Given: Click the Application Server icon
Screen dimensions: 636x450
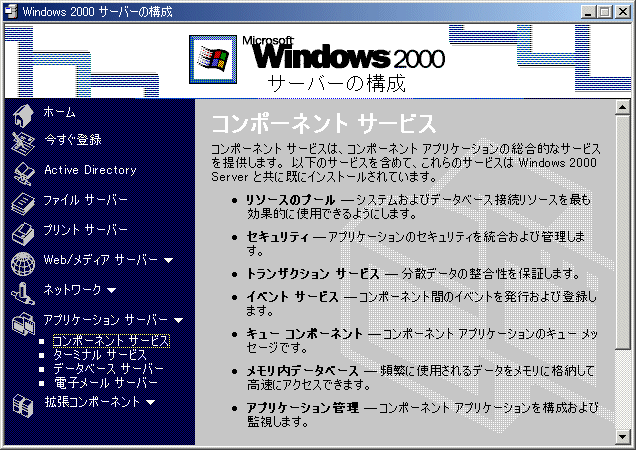Looking at the screenshot, I should click(x=23, y=323).
